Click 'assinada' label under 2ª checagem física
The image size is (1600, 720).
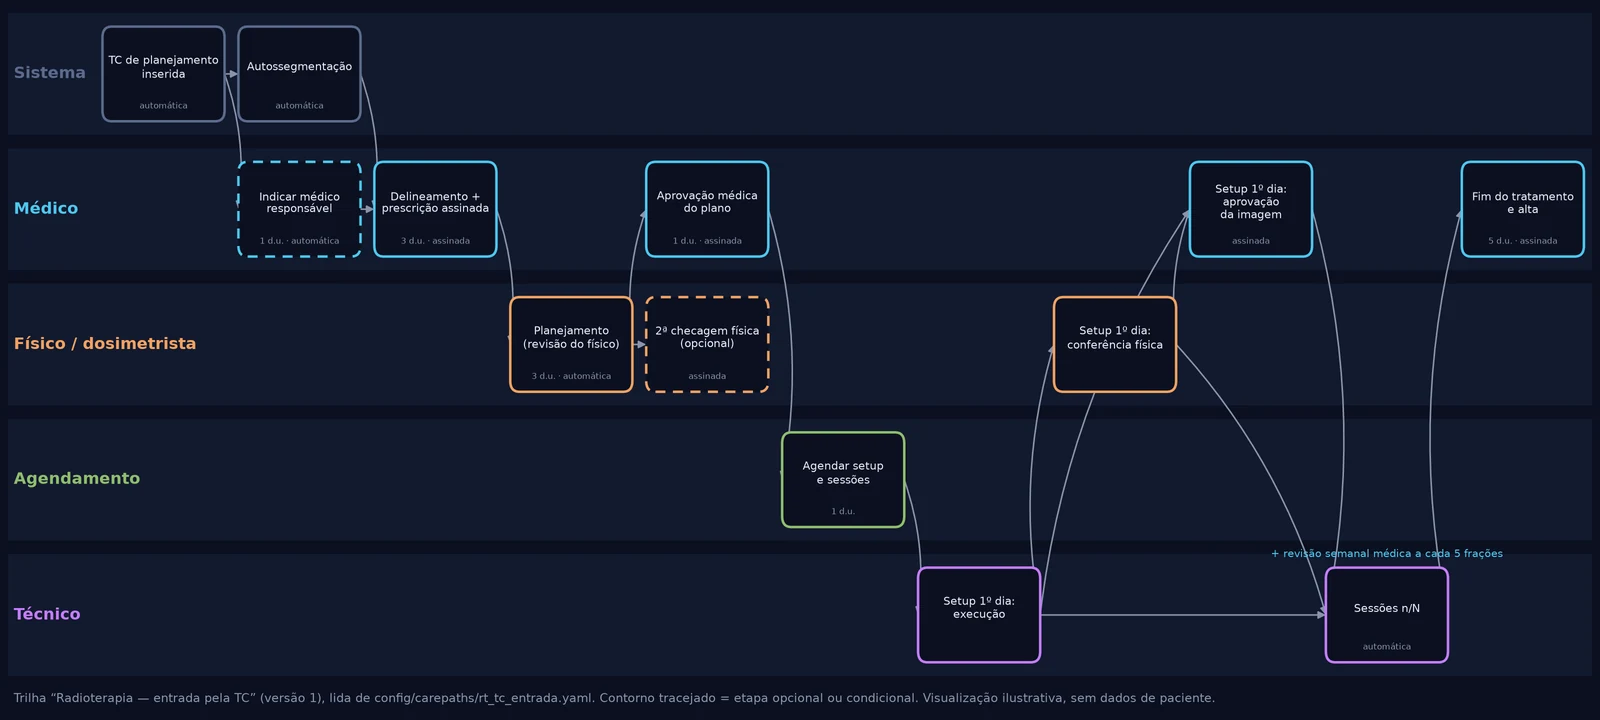tap(707, 376)
